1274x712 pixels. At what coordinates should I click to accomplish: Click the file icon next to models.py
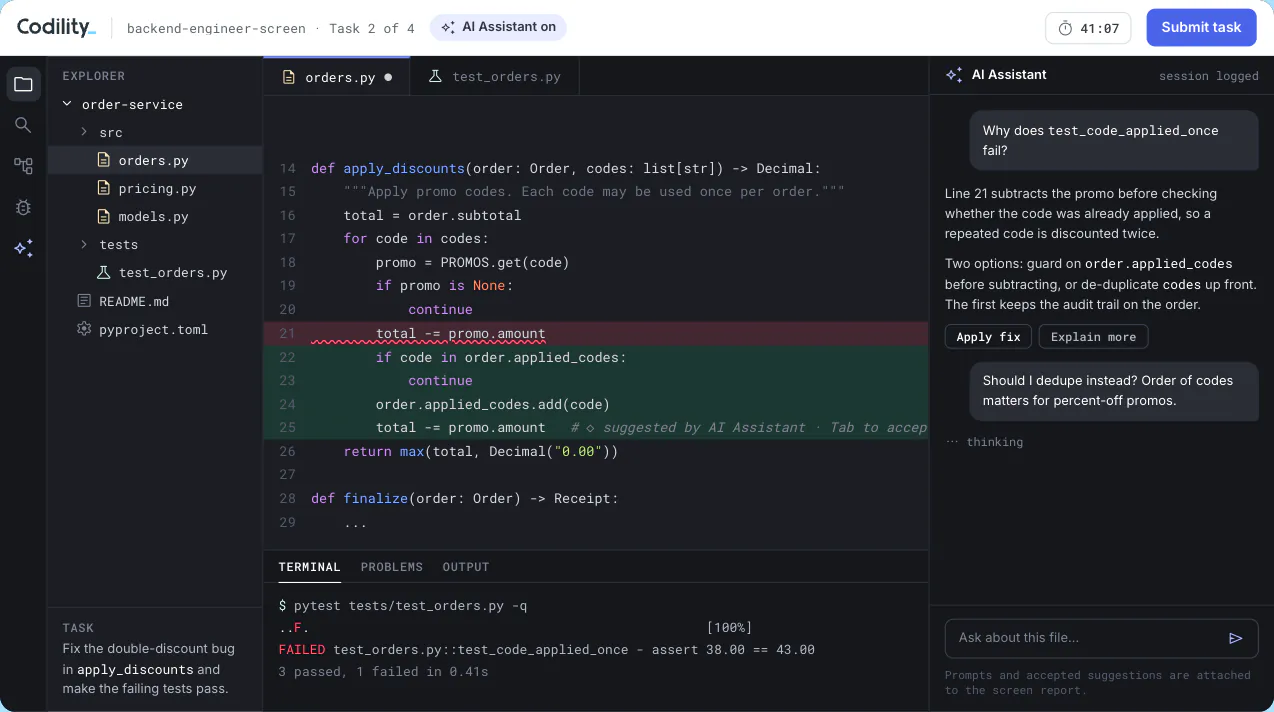[x=103, y=216]
